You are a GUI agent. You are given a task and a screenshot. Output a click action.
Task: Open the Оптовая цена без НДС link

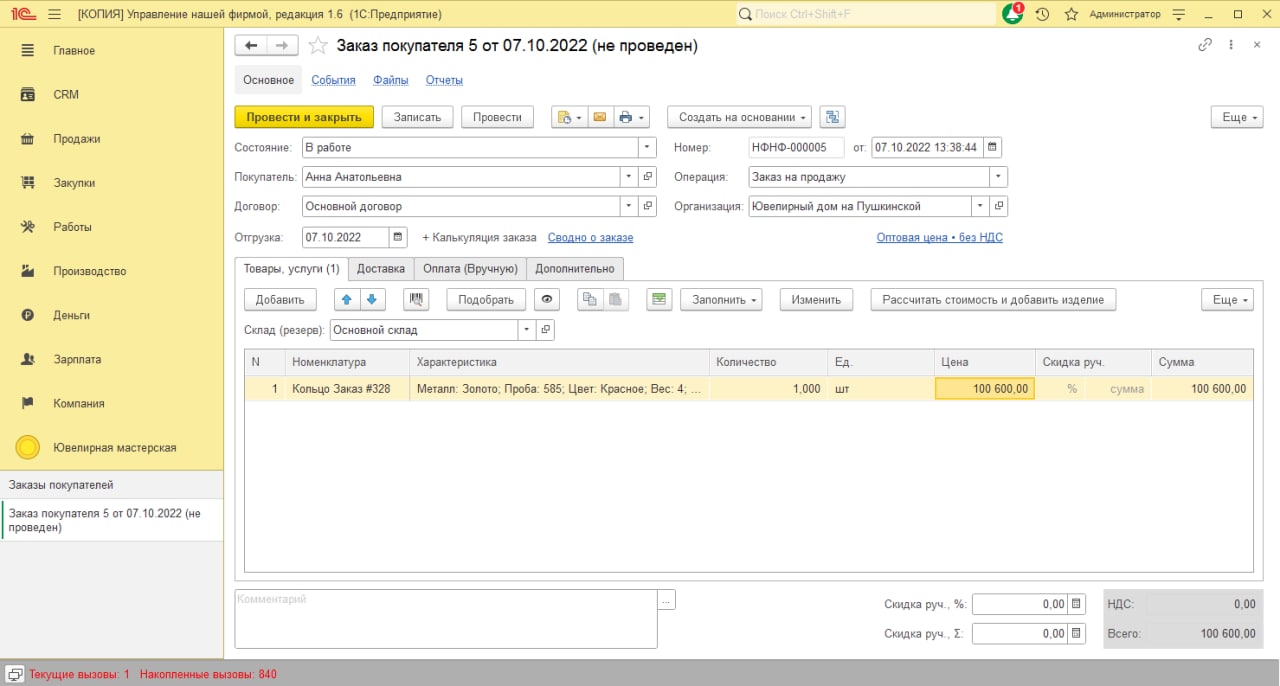[939, 237]
